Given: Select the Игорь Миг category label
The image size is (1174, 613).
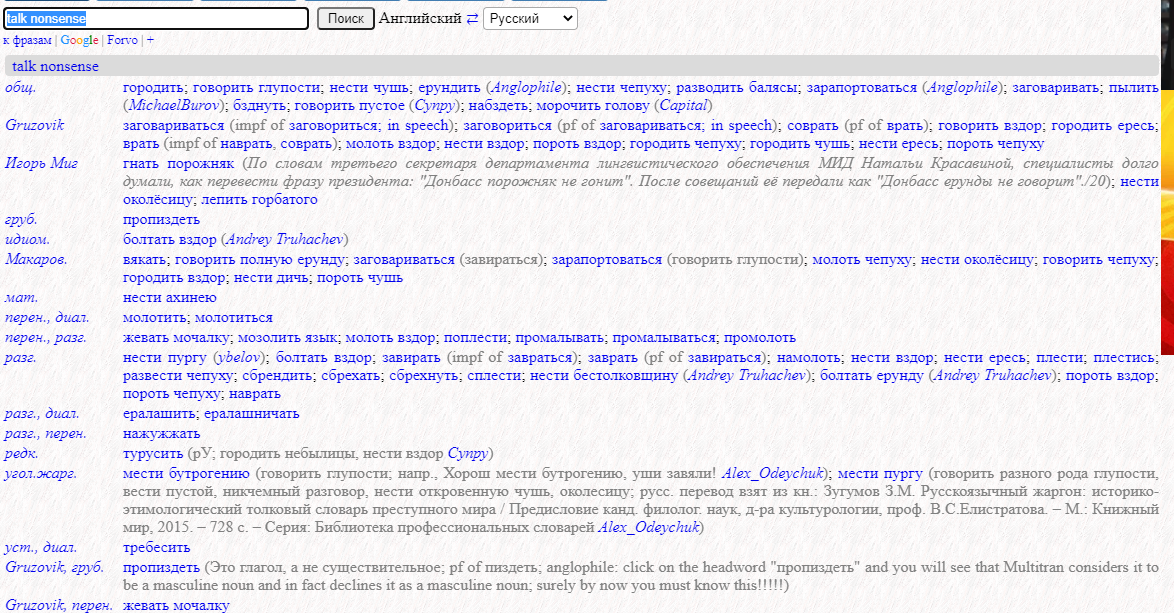Looking at the screenshot, I should pyautogui.click(x=40, y=163).
